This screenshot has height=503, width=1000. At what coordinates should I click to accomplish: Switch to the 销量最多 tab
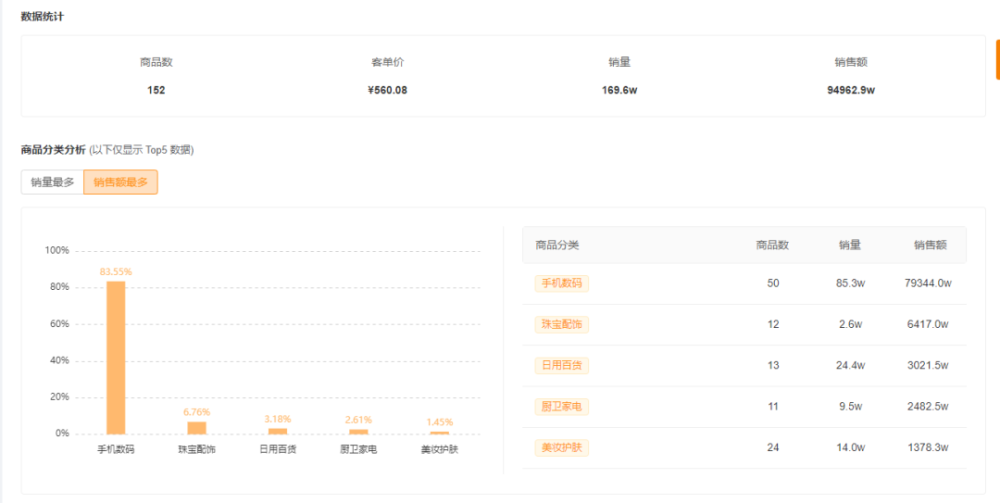(52, 182)
